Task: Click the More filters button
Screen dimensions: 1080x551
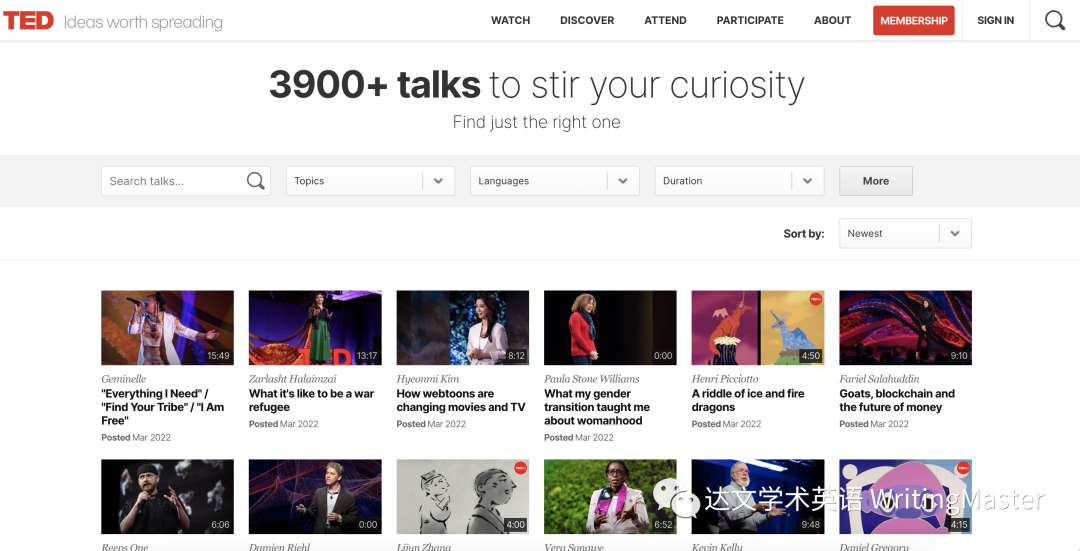Action: tap(875, 181)
